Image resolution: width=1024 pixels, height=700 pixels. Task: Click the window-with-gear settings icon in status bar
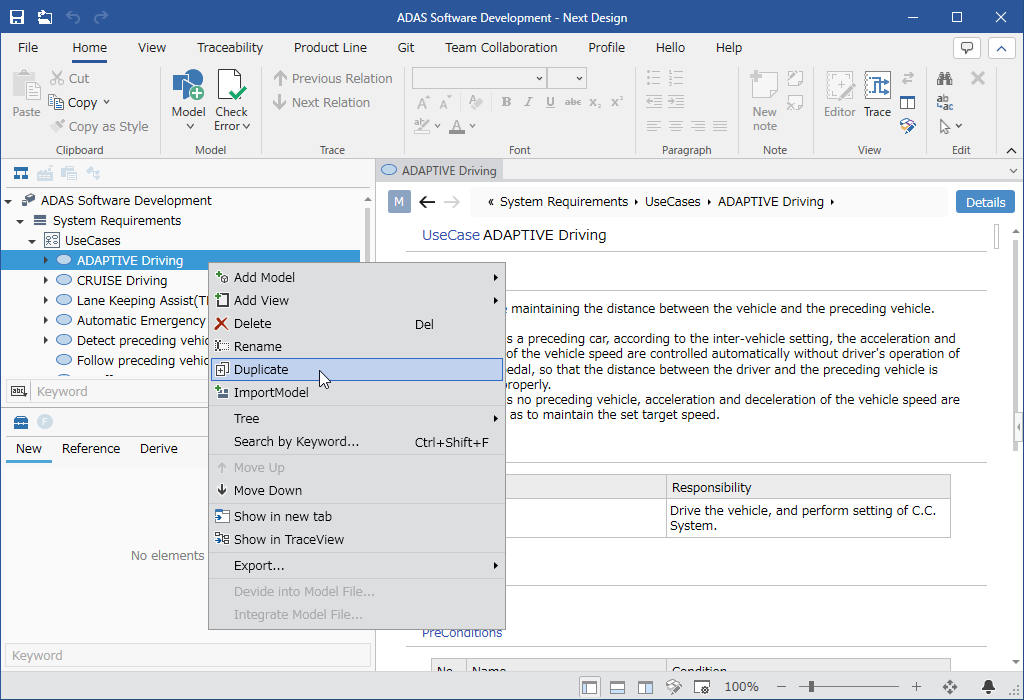701,686
